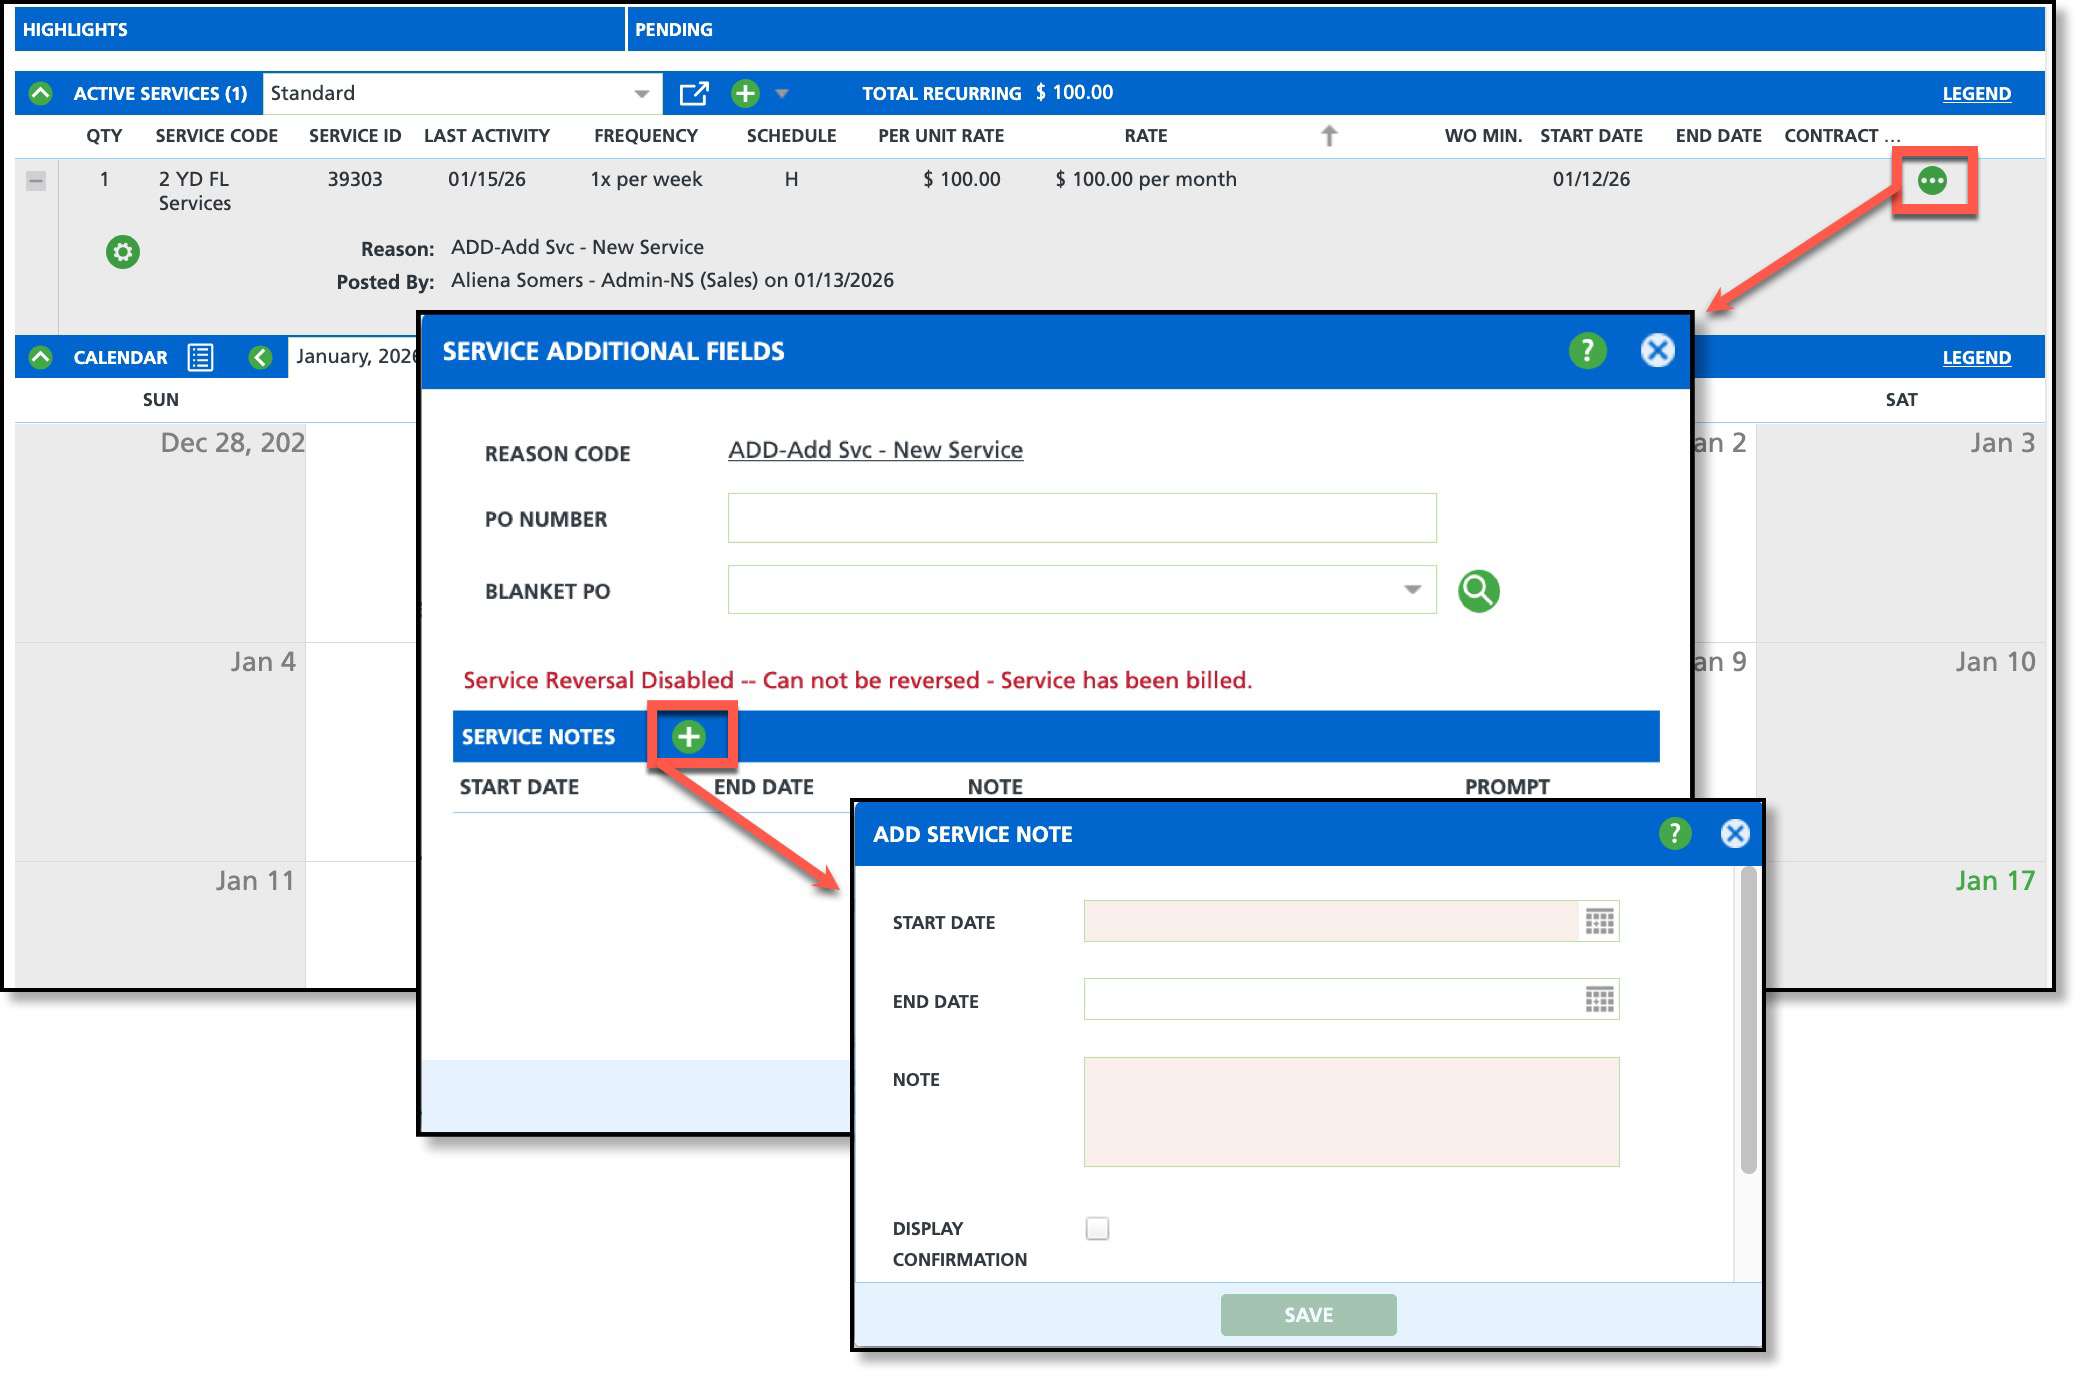Check the Display Confirmation checkbox
Viewport: 2076px width, 1382px height.
[x=1097, y=1228]
